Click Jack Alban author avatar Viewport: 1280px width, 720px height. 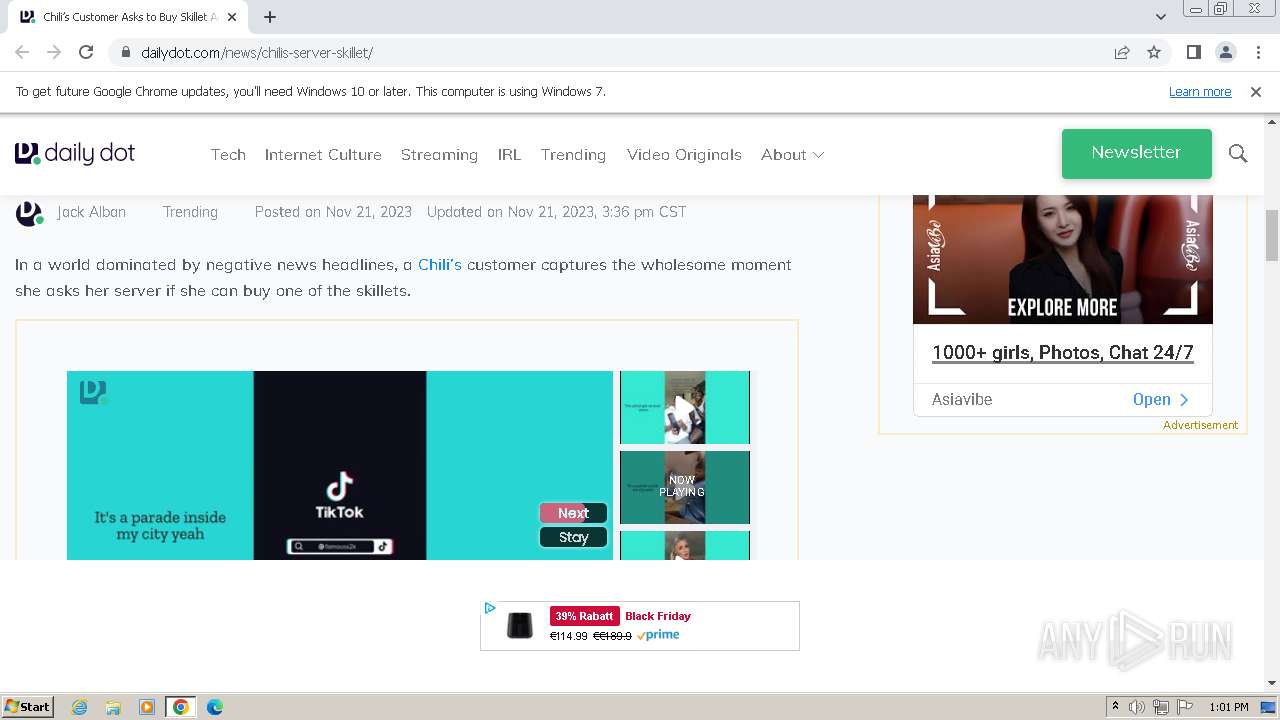pos(29,213)
